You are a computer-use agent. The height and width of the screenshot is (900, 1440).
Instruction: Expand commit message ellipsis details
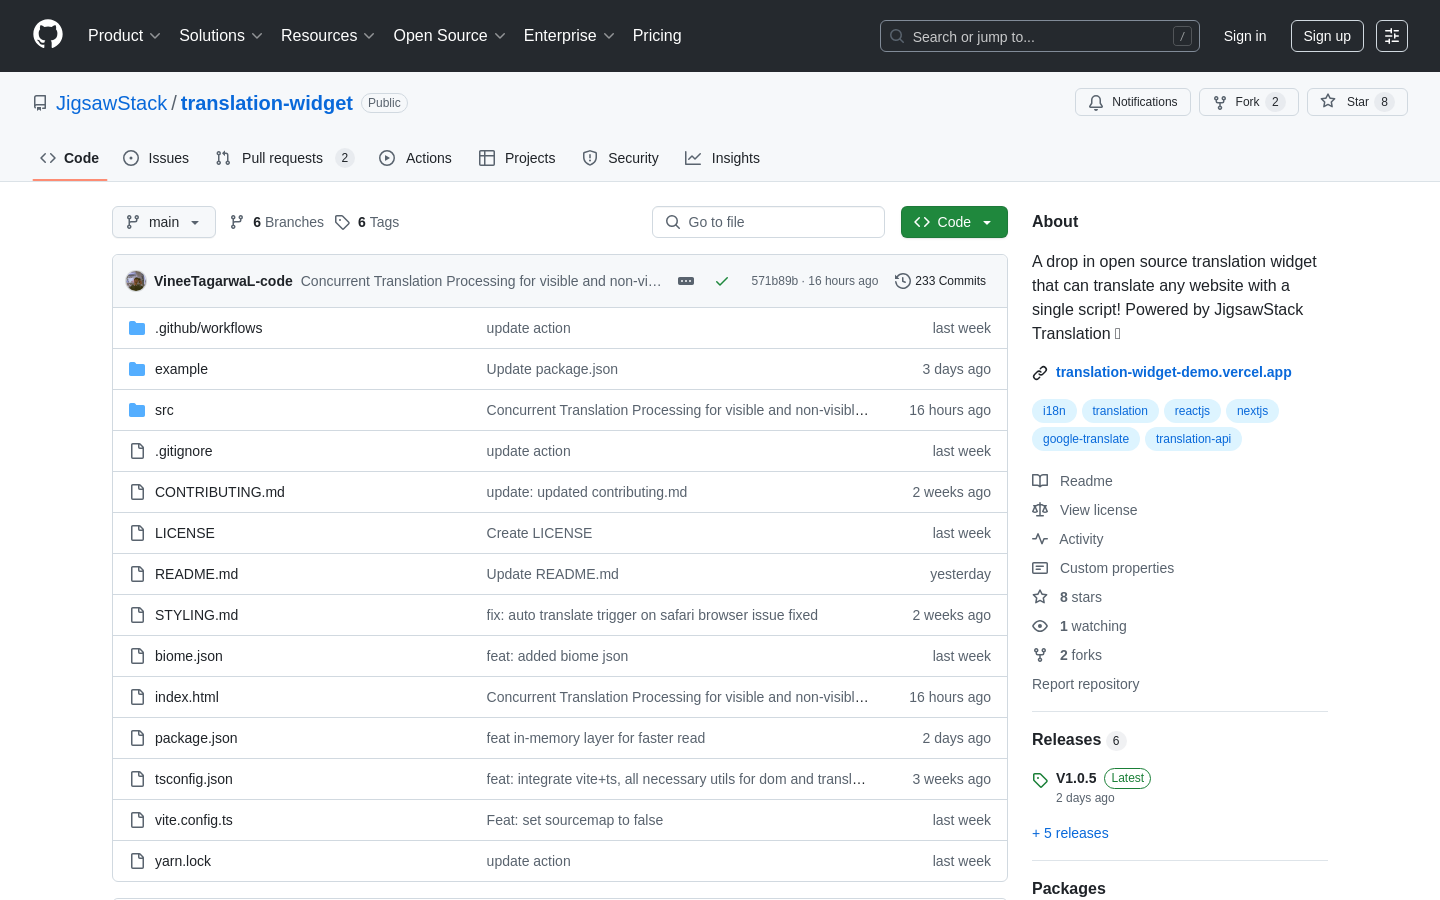[686, 281]
